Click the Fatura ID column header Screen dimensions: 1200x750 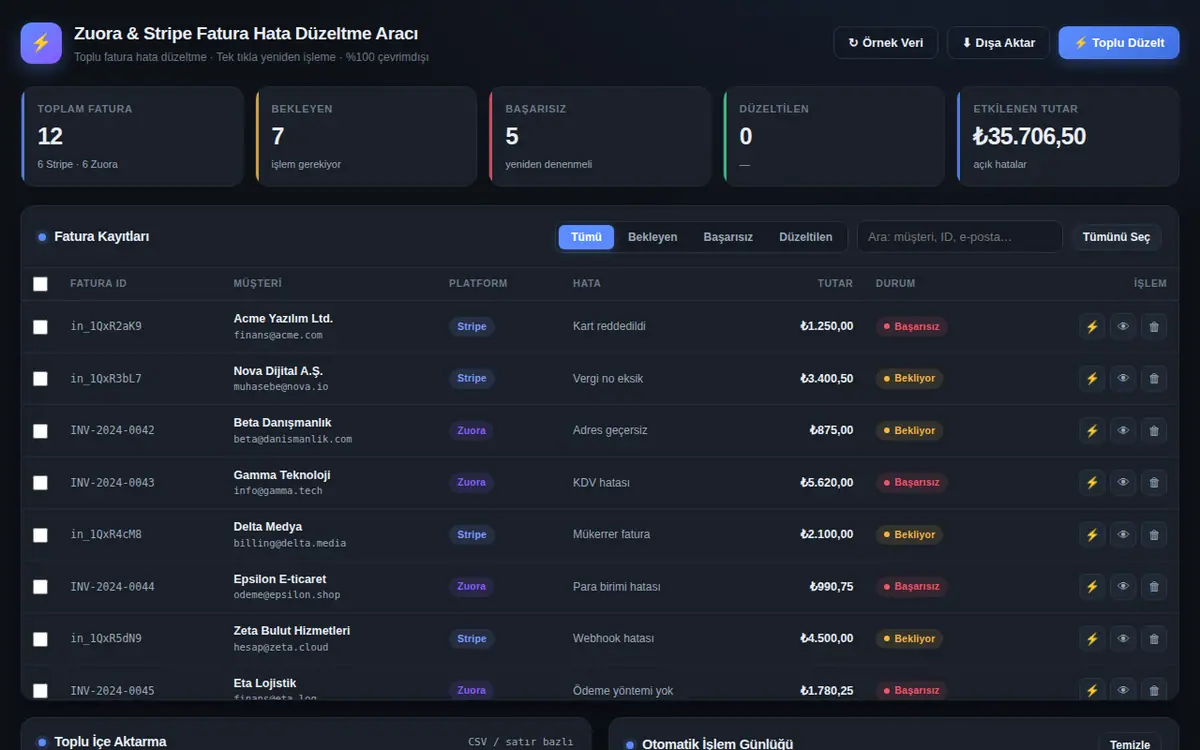pos(98,284)
